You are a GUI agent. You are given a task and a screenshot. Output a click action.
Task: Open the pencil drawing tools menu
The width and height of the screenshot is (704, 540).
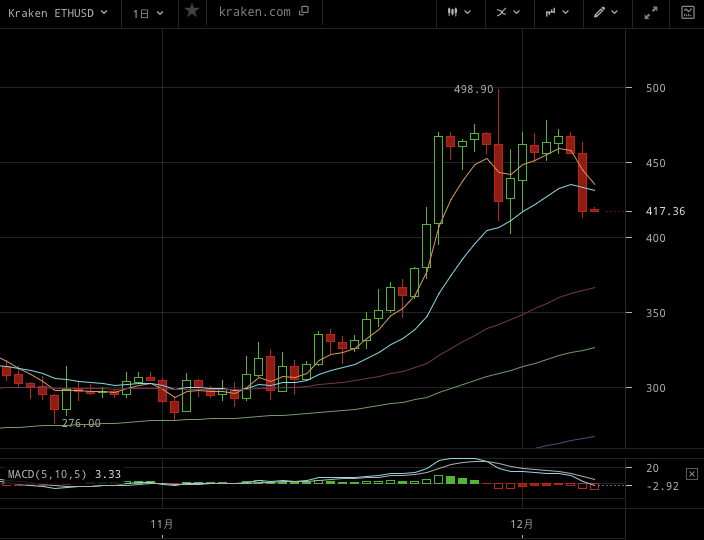click(606, 13)
